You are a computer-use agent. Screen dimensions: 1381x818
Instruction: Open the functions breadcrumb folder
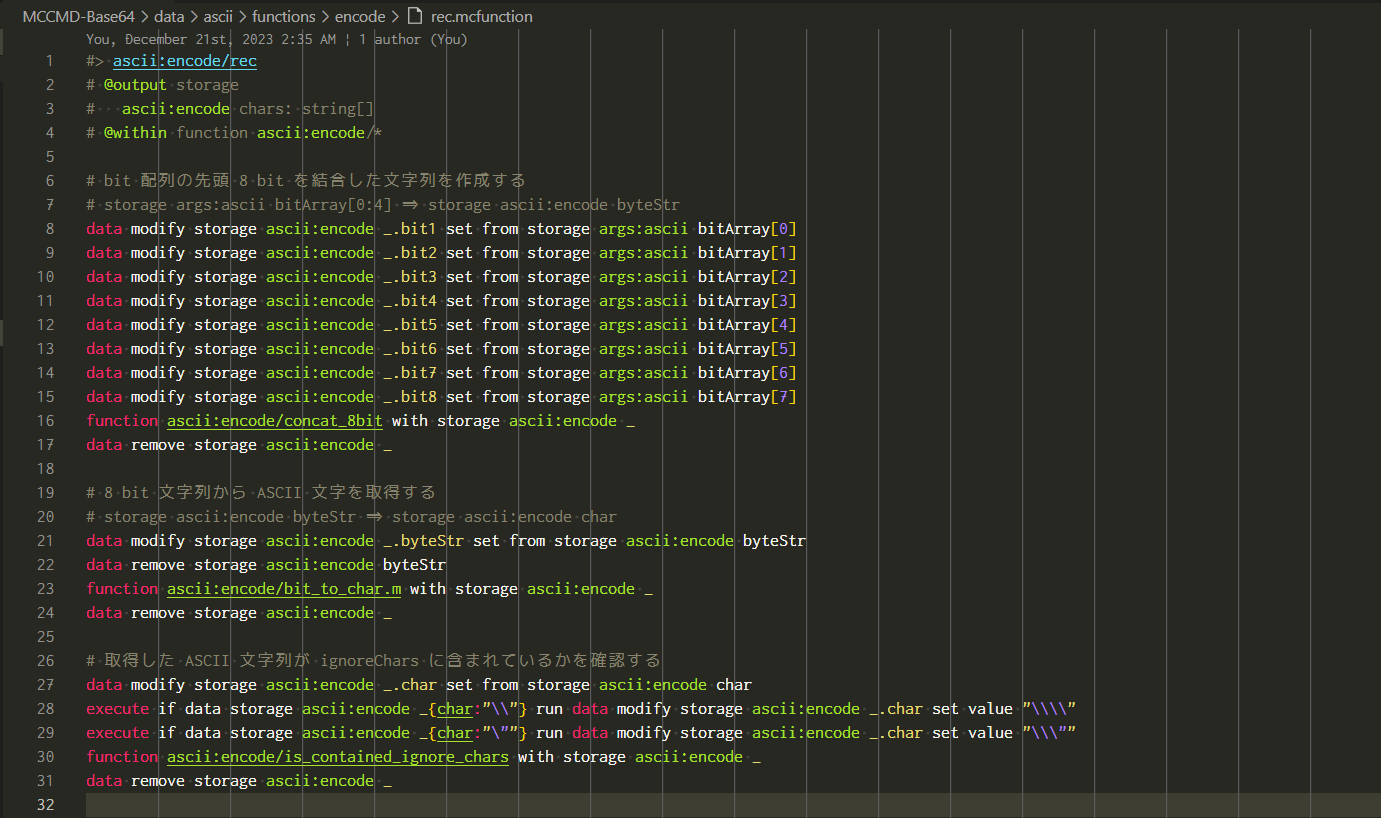(283, 16)
